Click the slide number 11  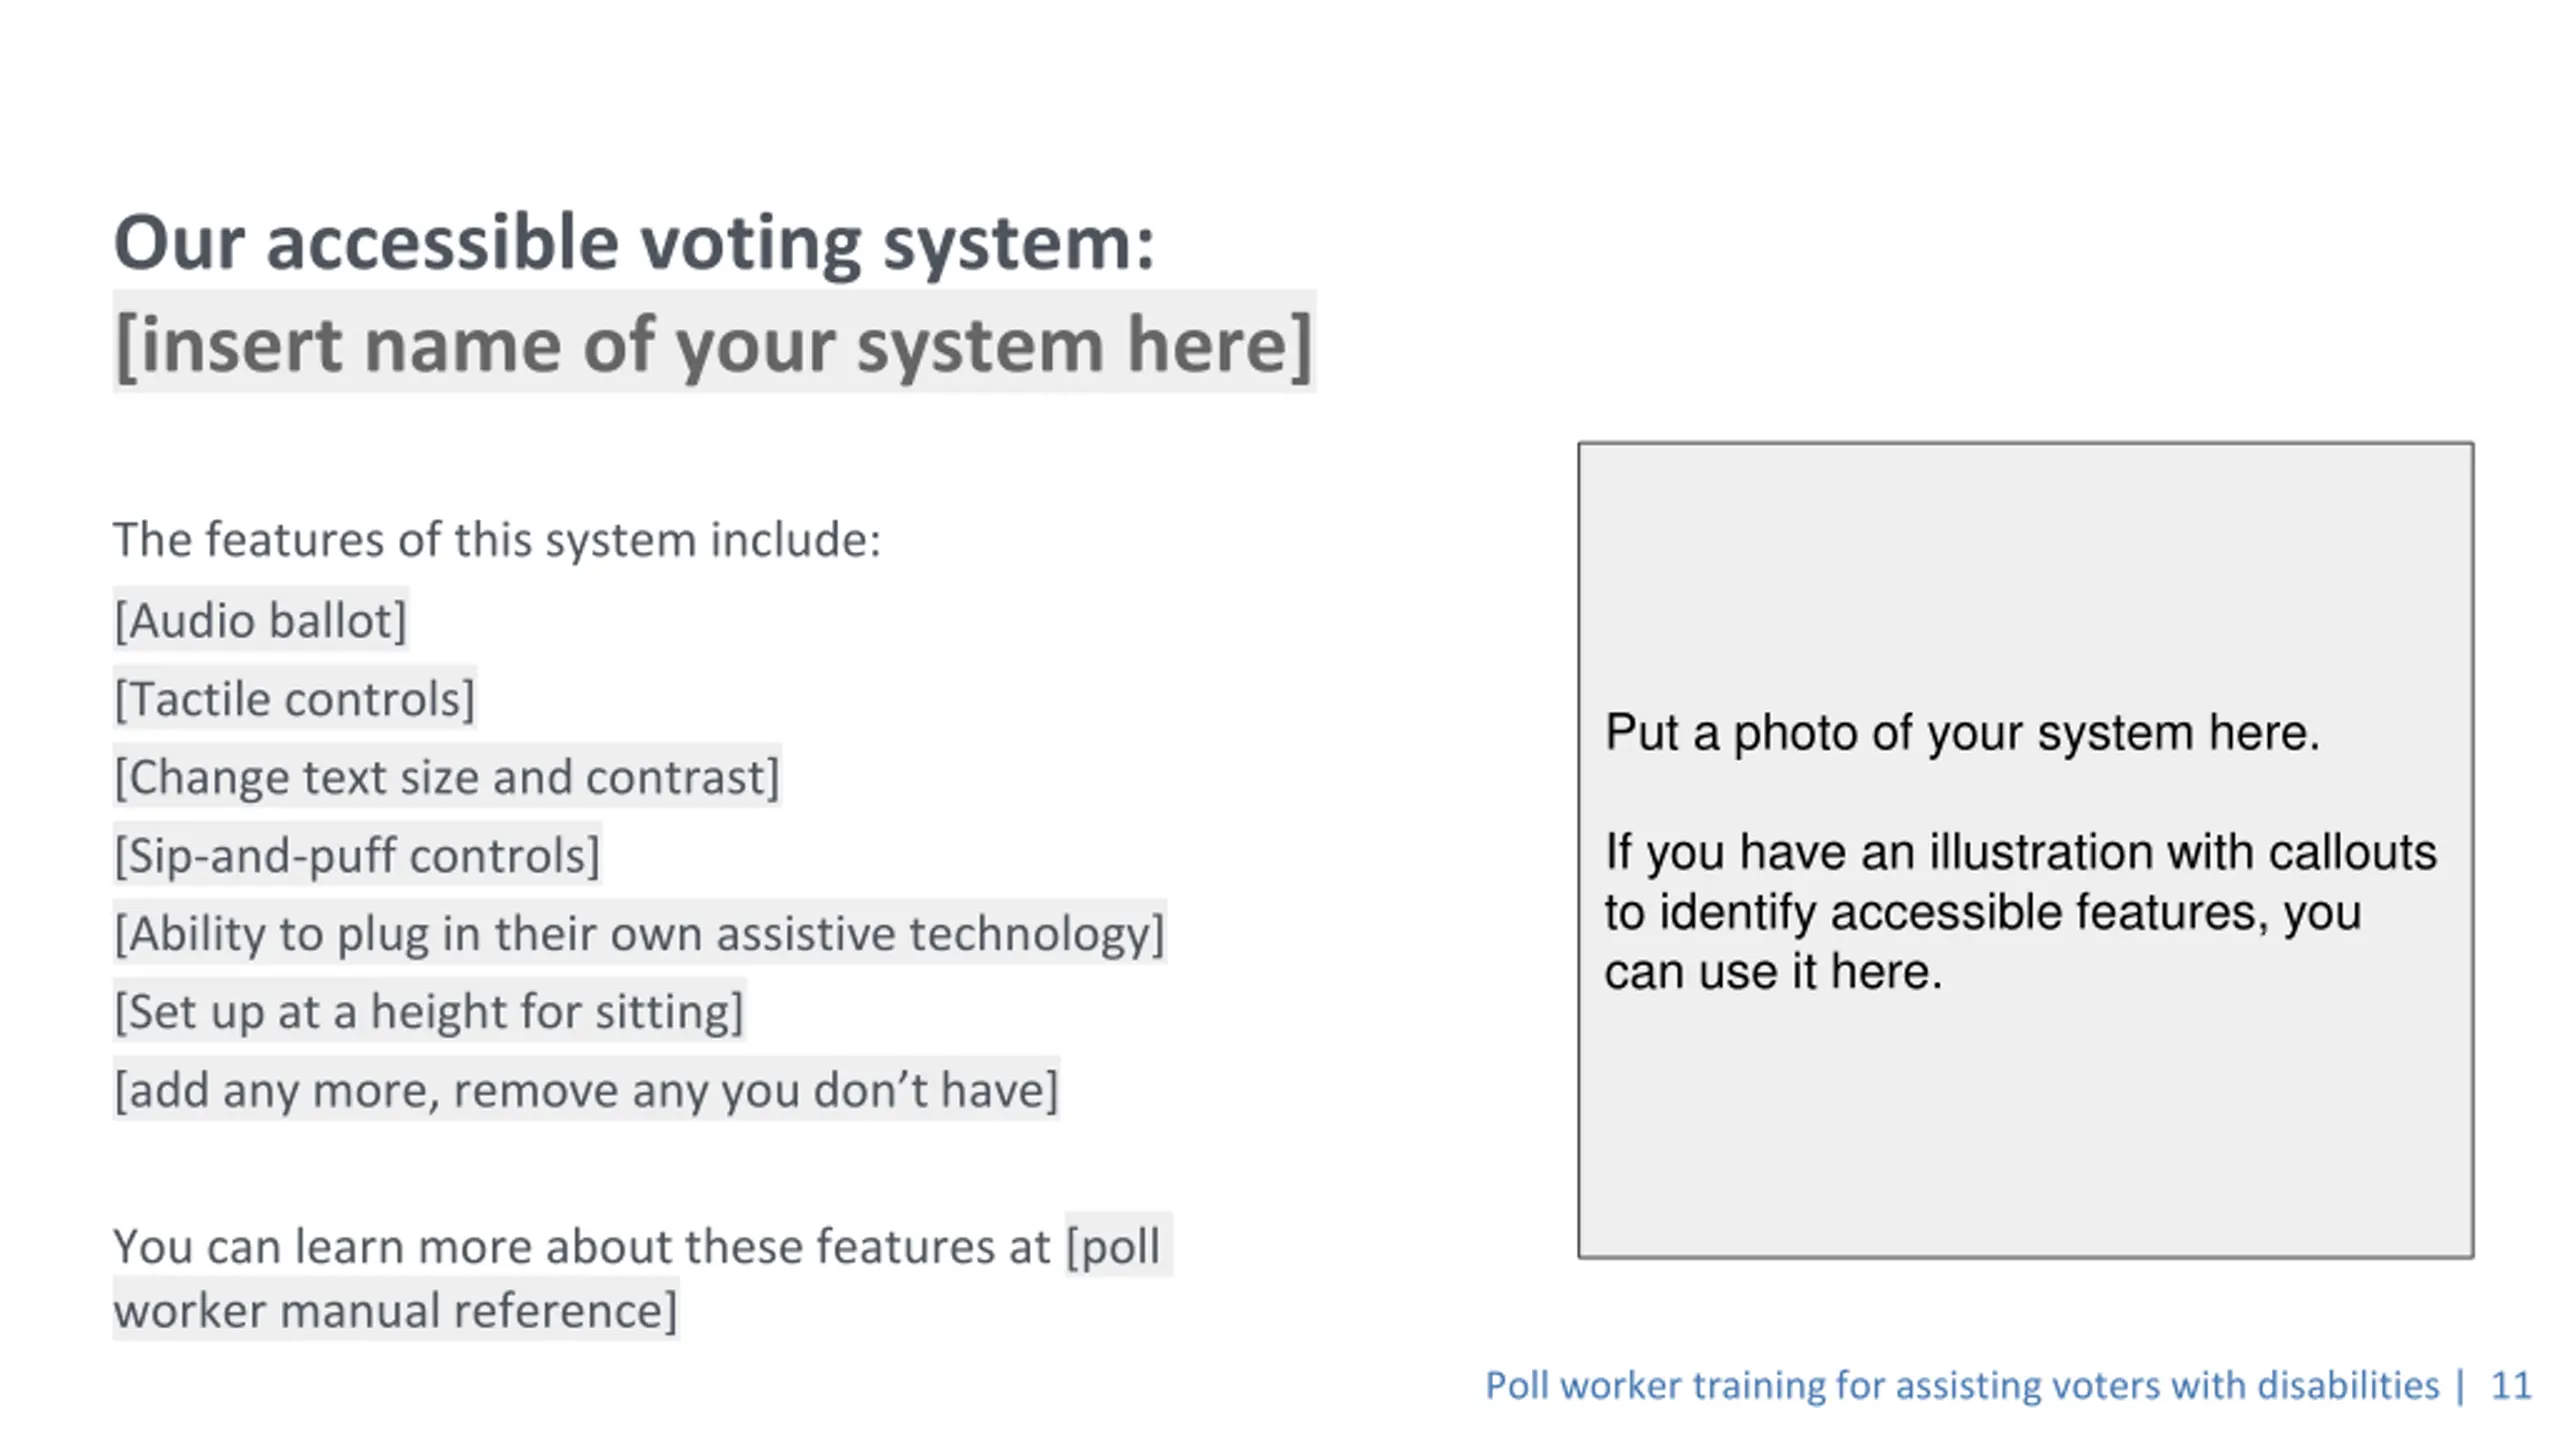pyautogui.click(x=2511, y=1386)
